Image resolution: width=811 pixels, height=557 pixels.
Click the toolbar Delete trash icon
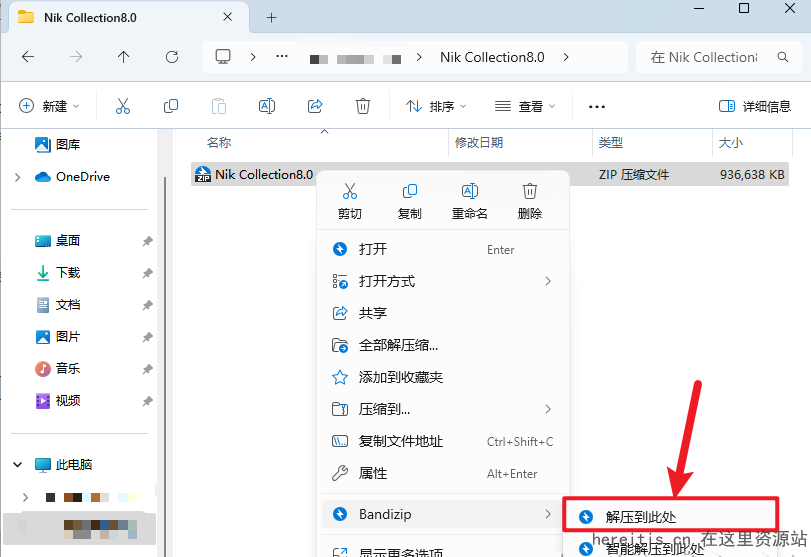coord(363,106)
